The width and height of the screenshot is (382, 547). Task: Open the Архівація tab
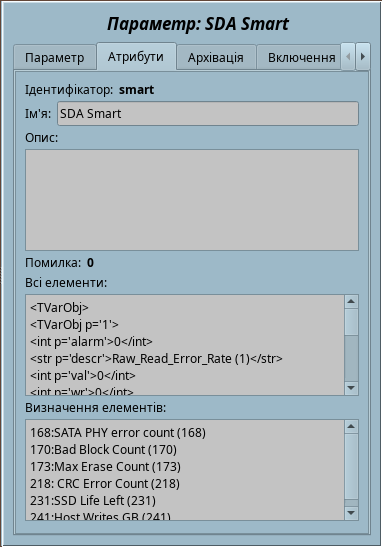click(216, 57)
